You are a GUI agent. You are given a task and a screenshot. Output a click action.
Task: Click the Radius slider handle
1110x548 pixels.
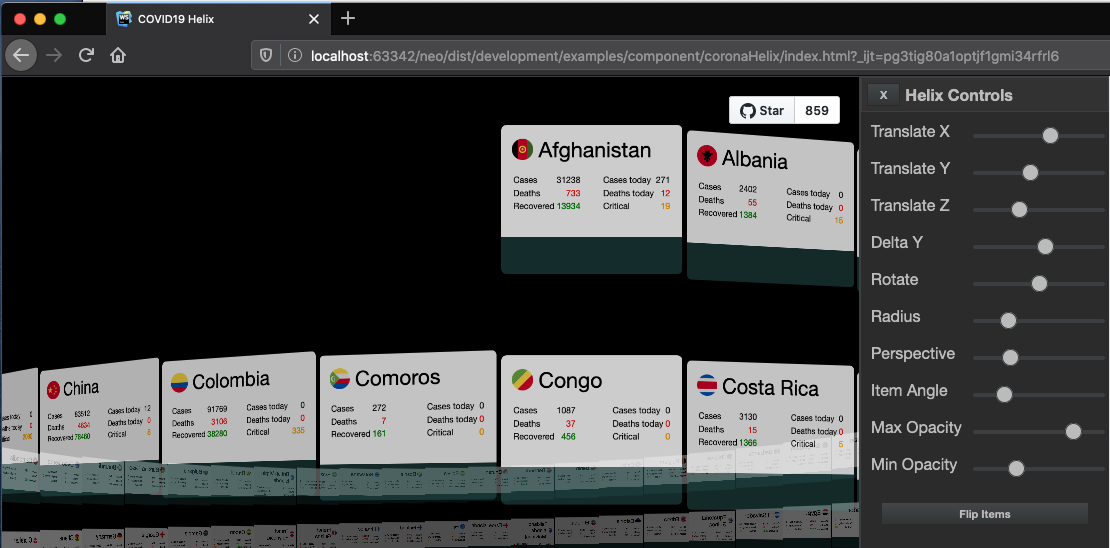1009,321
